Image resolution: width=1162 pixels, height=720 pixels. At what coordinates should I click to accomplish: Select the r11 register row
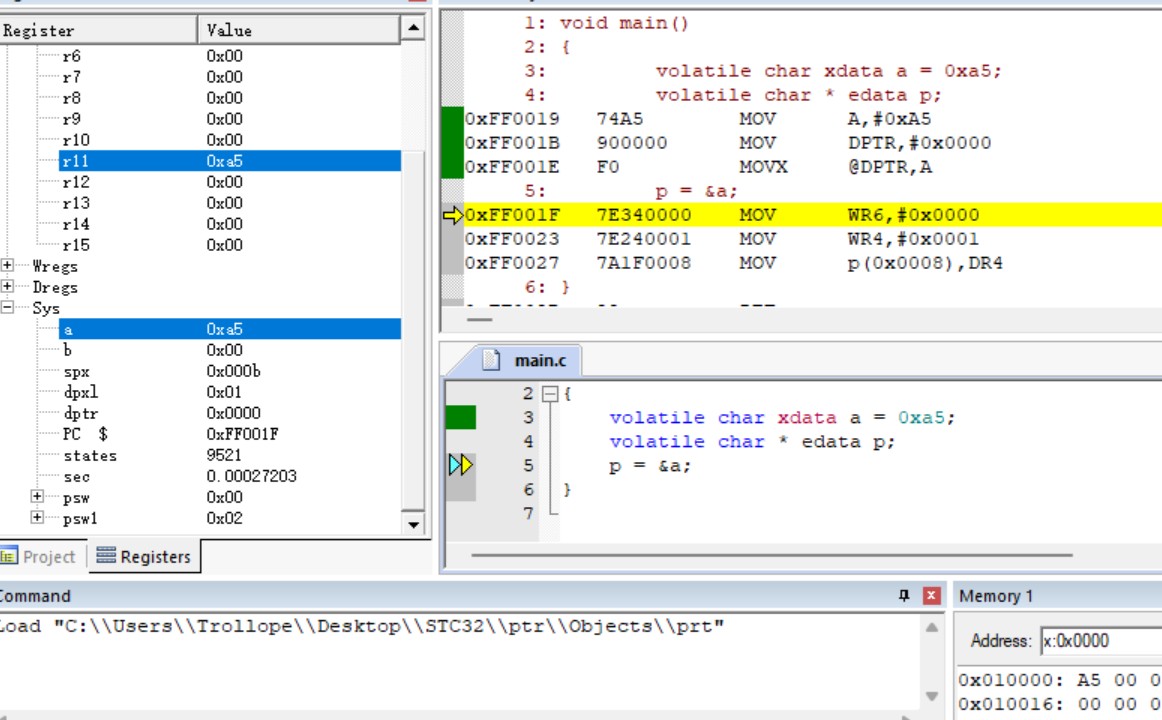(230, 161)
